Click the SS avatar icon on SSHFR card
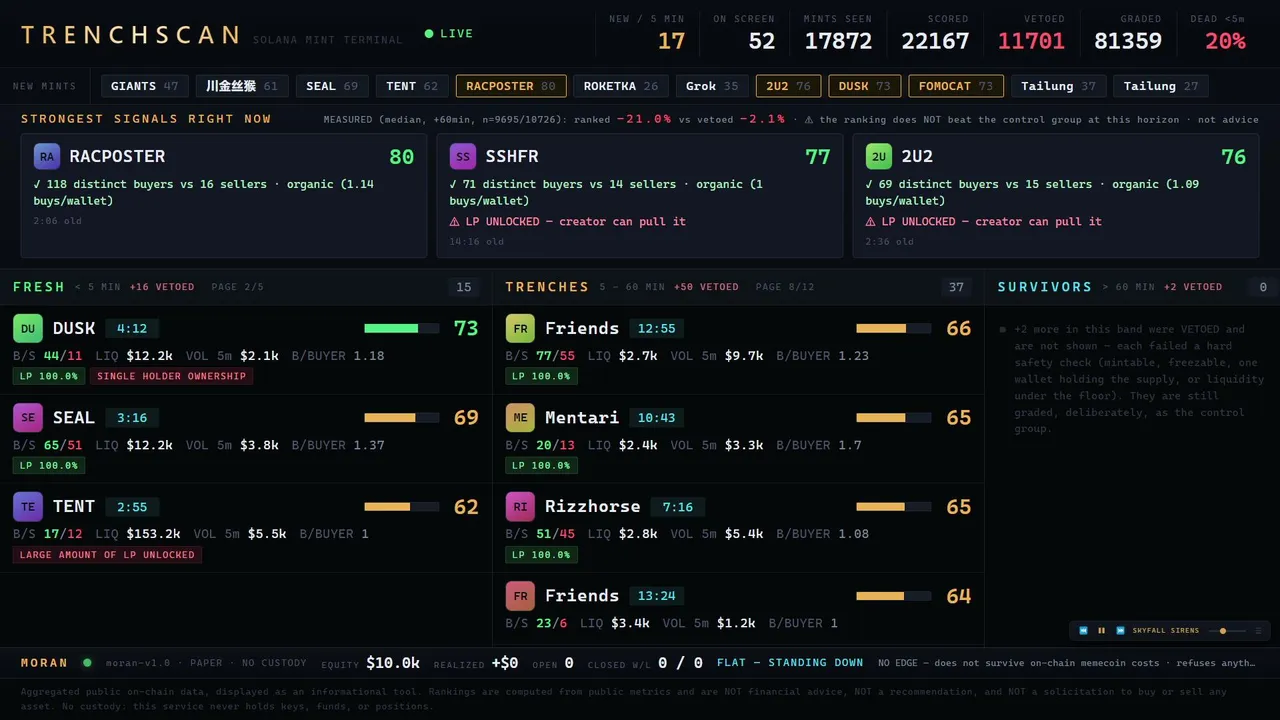 (463, 157)
